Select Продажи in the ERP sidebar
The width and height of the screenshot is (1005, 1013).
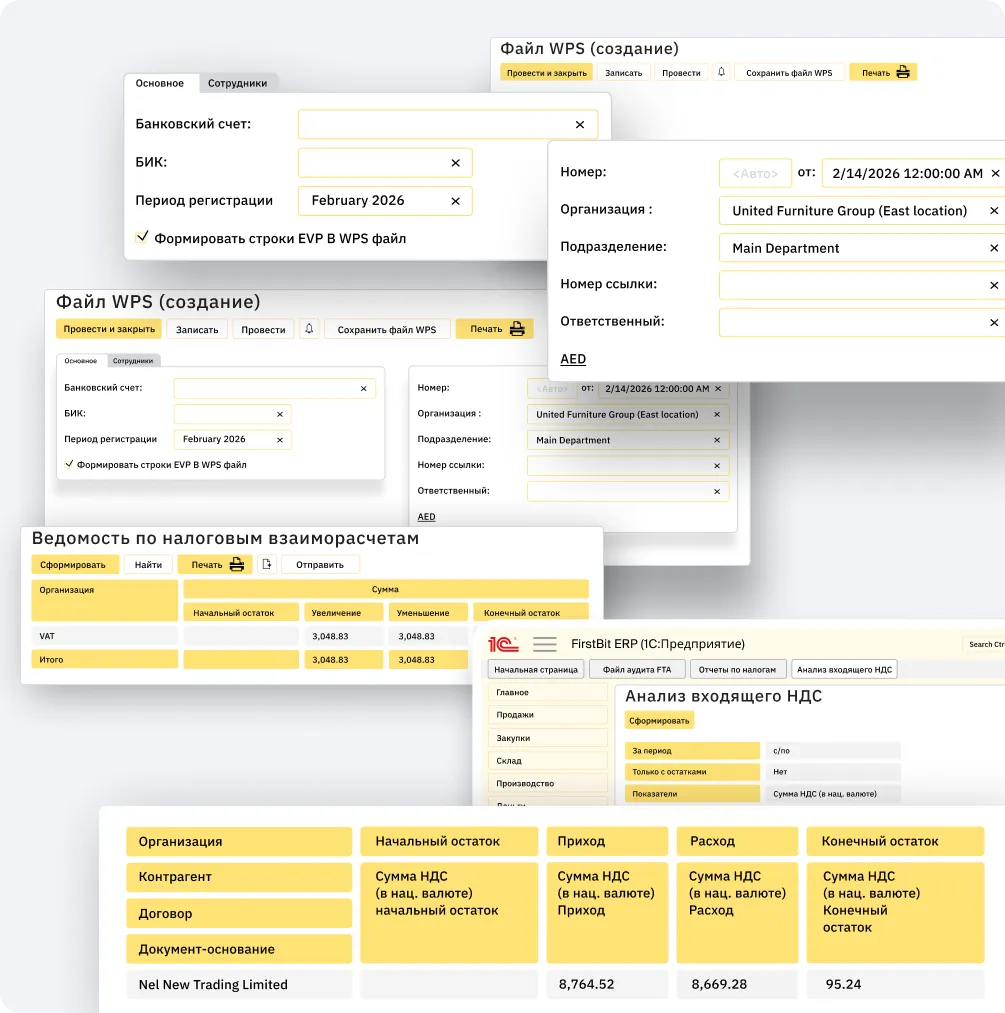(515, 715)
